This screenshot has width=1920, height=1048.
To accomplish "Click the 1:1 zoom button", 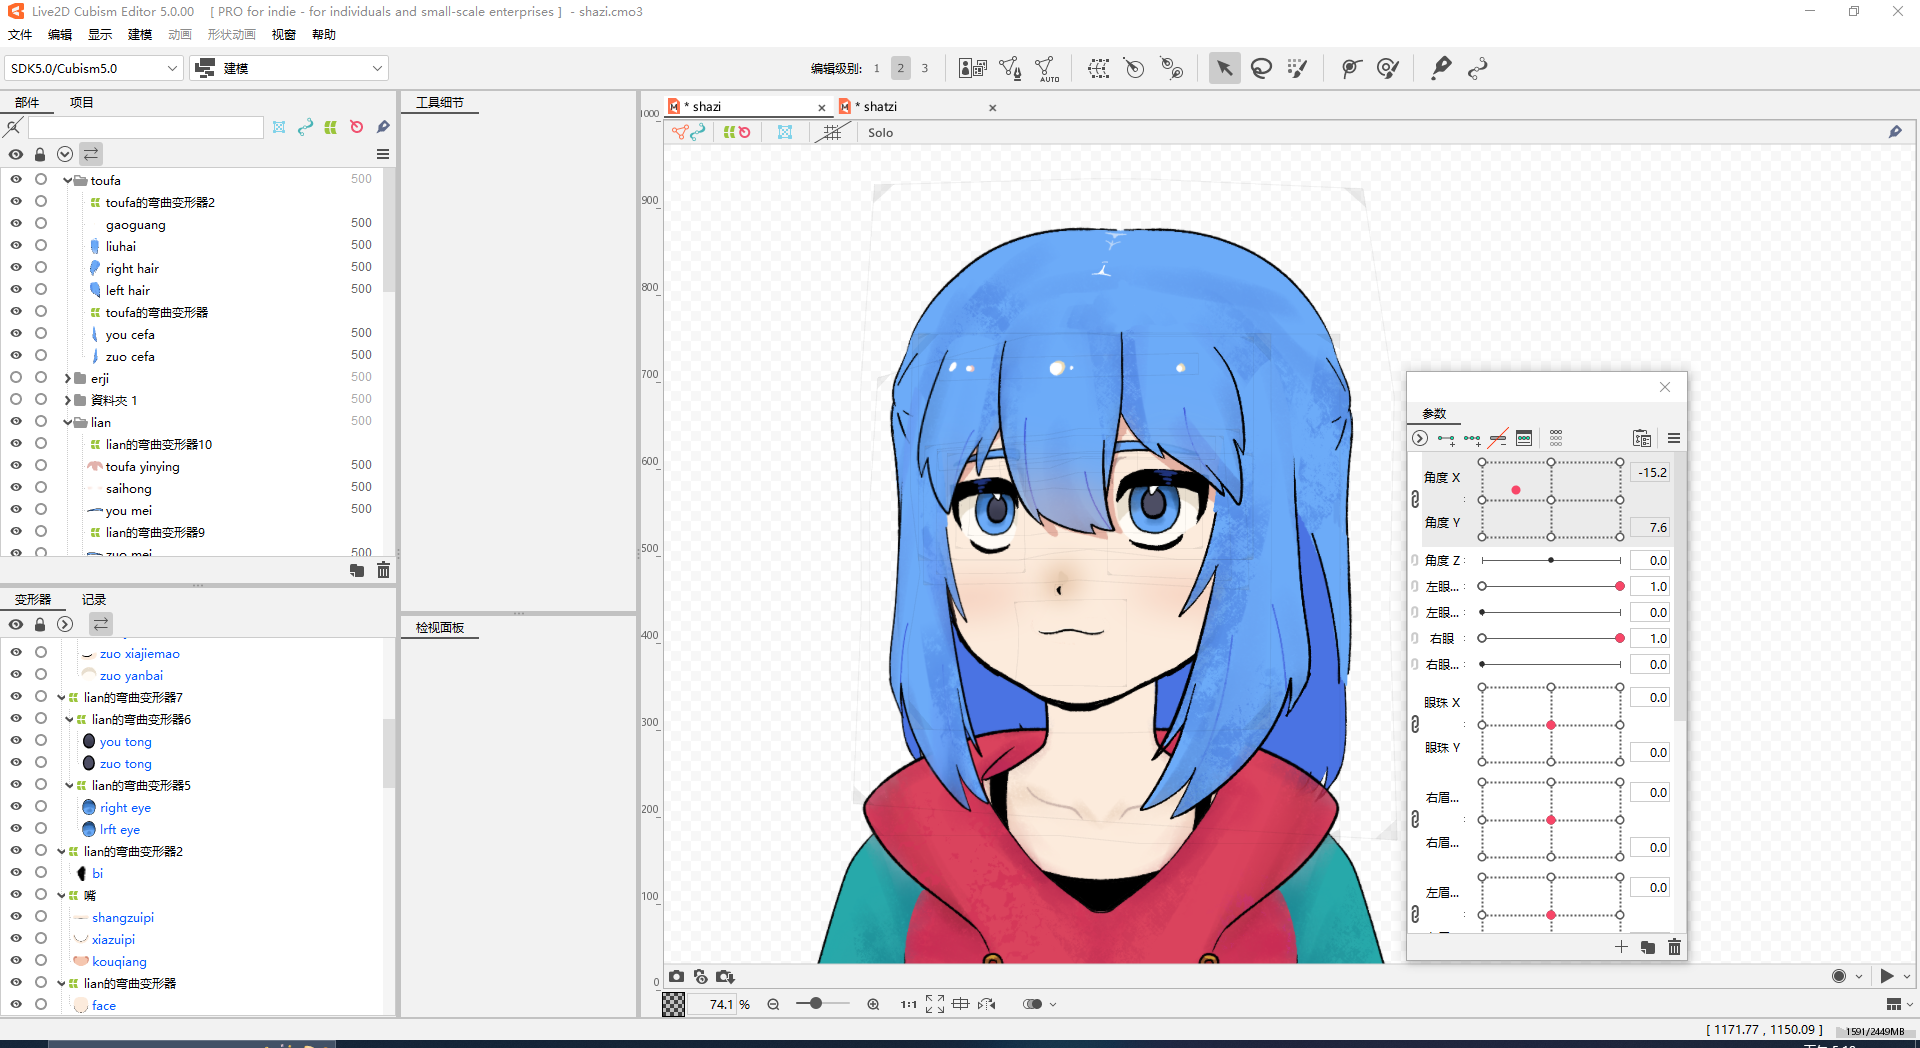I will (908, 1004).
